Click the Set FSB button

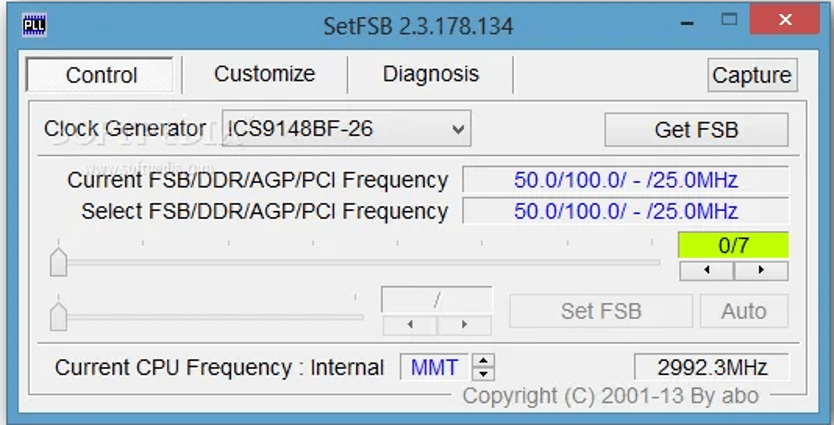pos(600,311)
